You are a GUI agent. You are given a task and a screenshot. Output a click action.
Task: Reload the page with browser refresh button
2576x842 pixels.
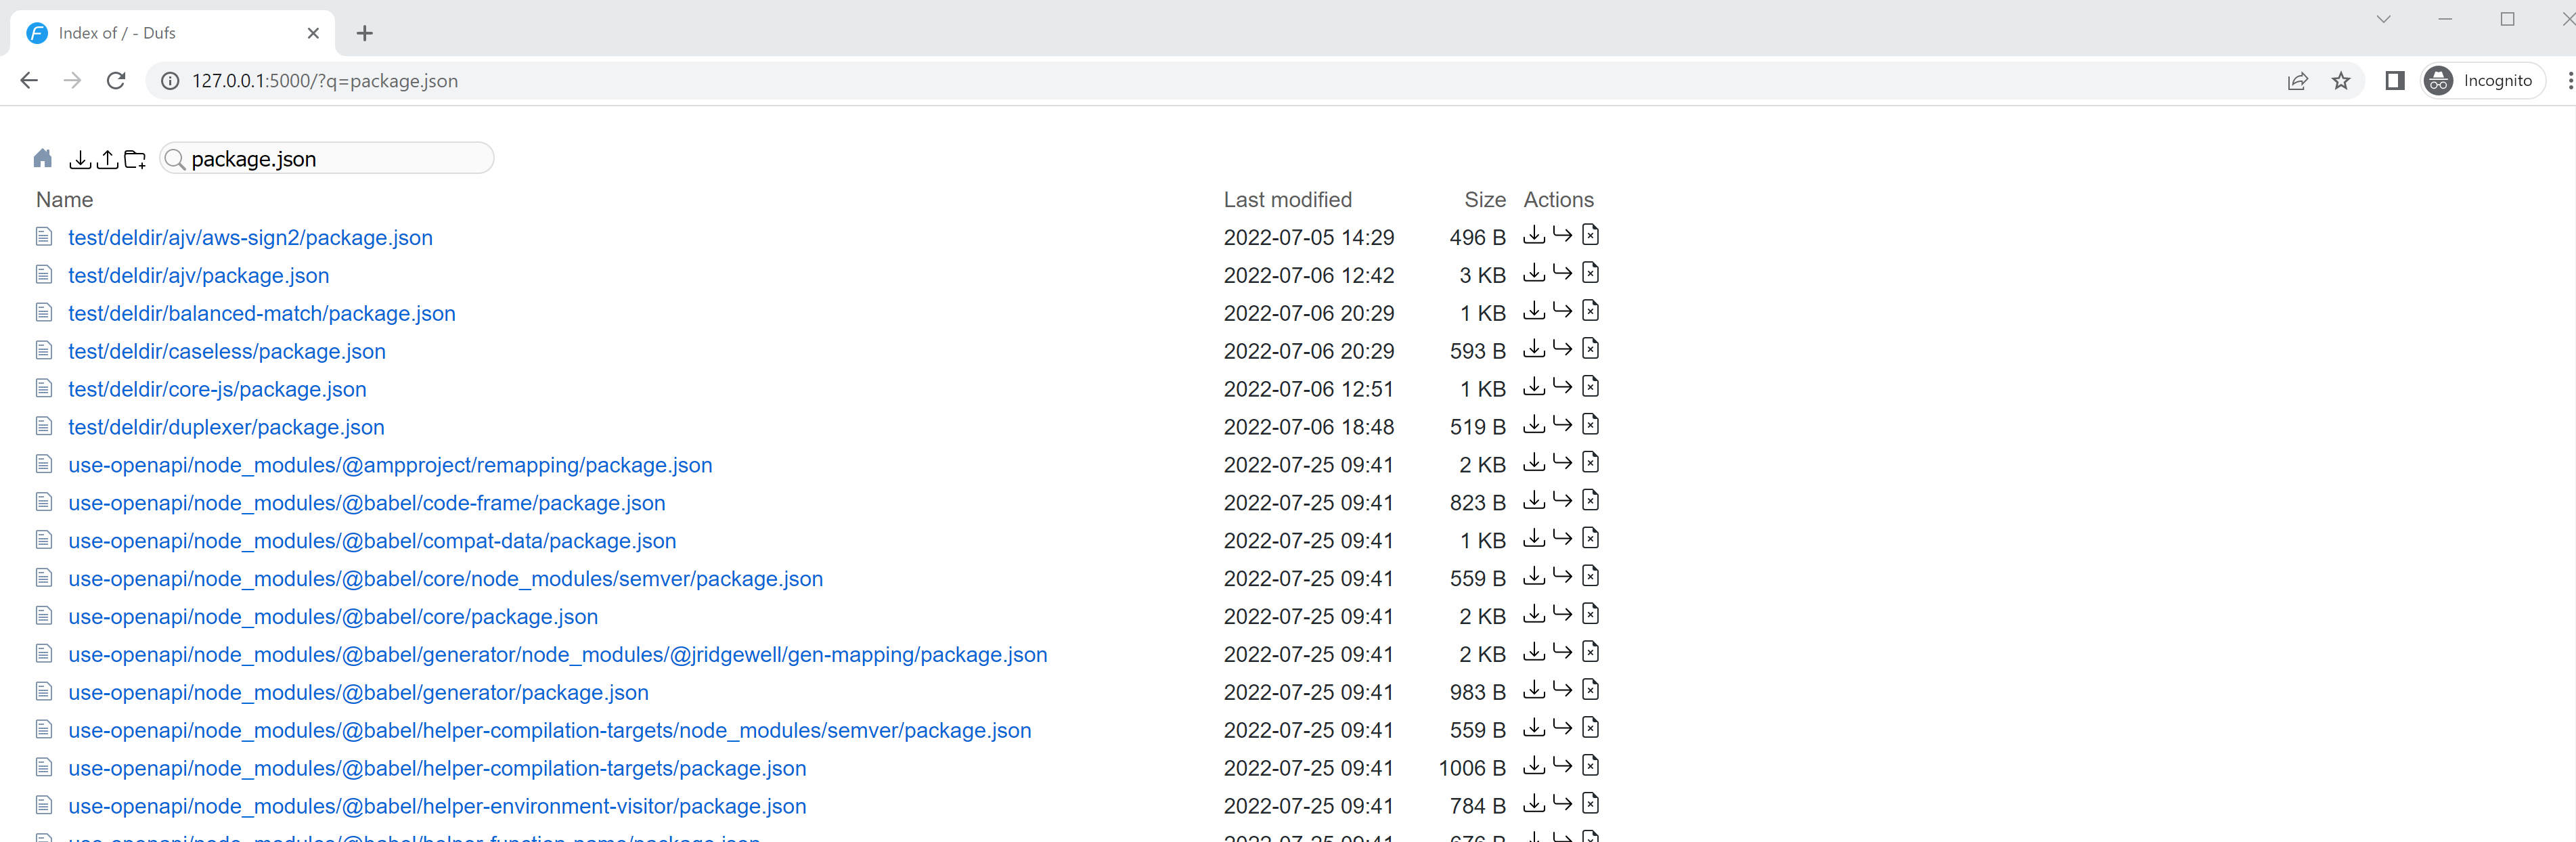(116, 81)
